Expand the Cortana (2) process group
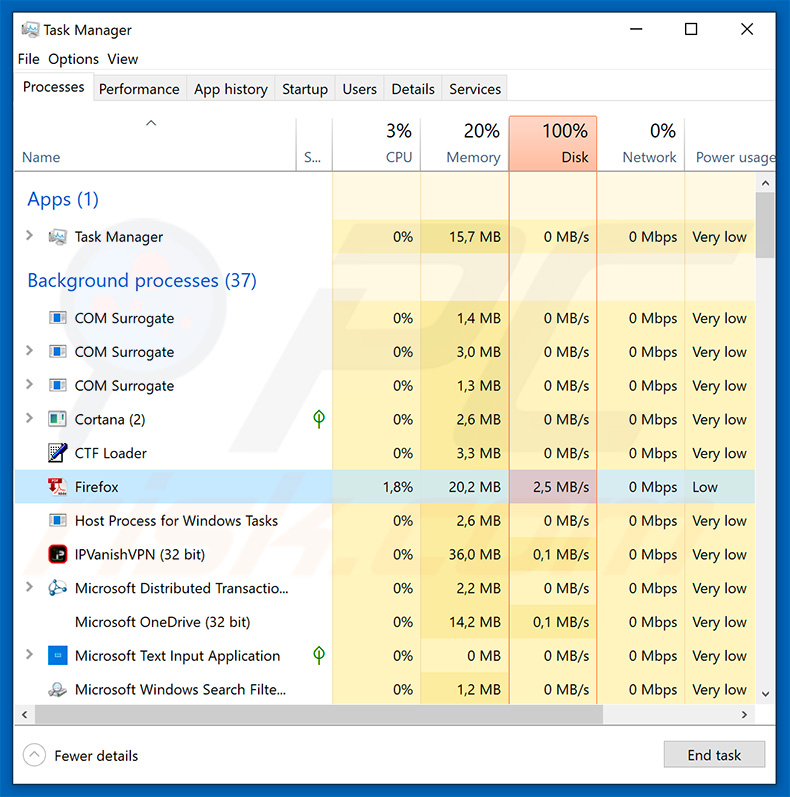The height and width of the screenshot is (797, 790). coord(29,418)
